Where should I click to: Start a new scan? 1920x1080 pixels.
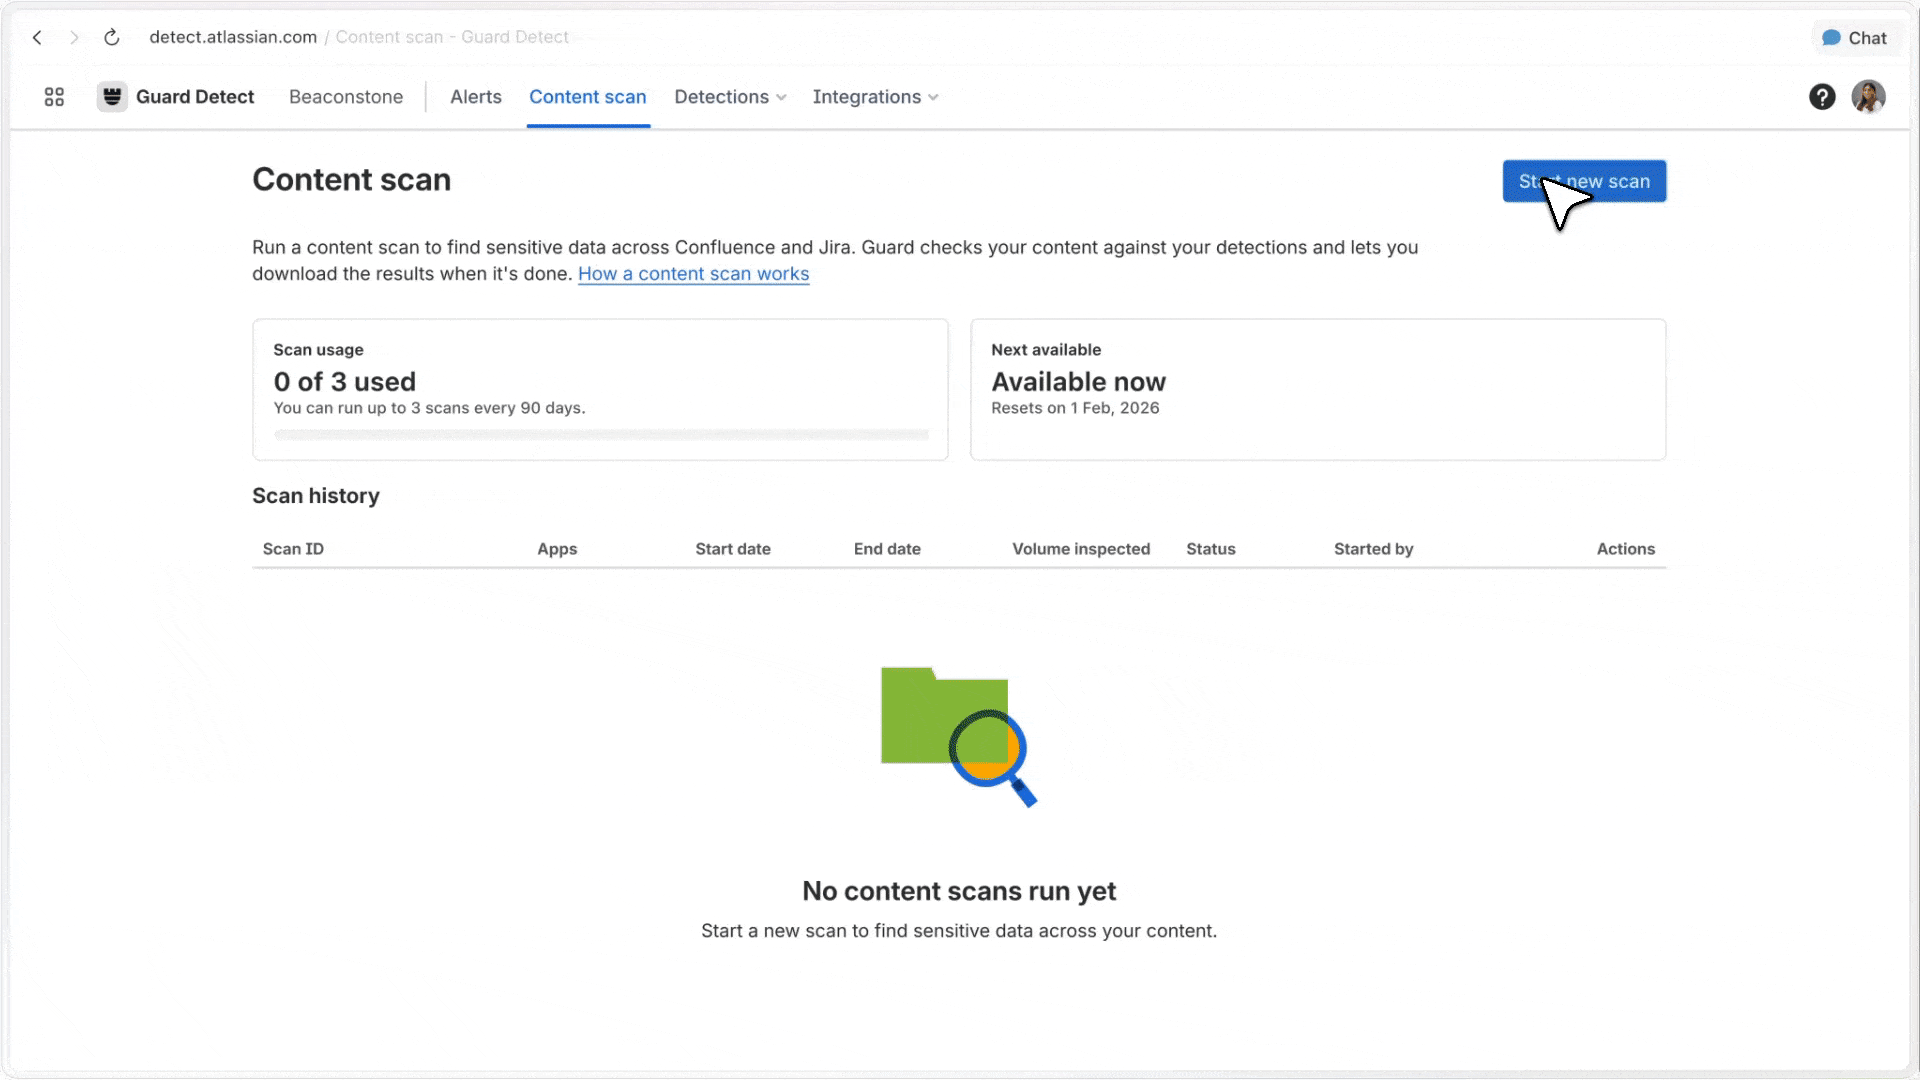coord(1584,181)
